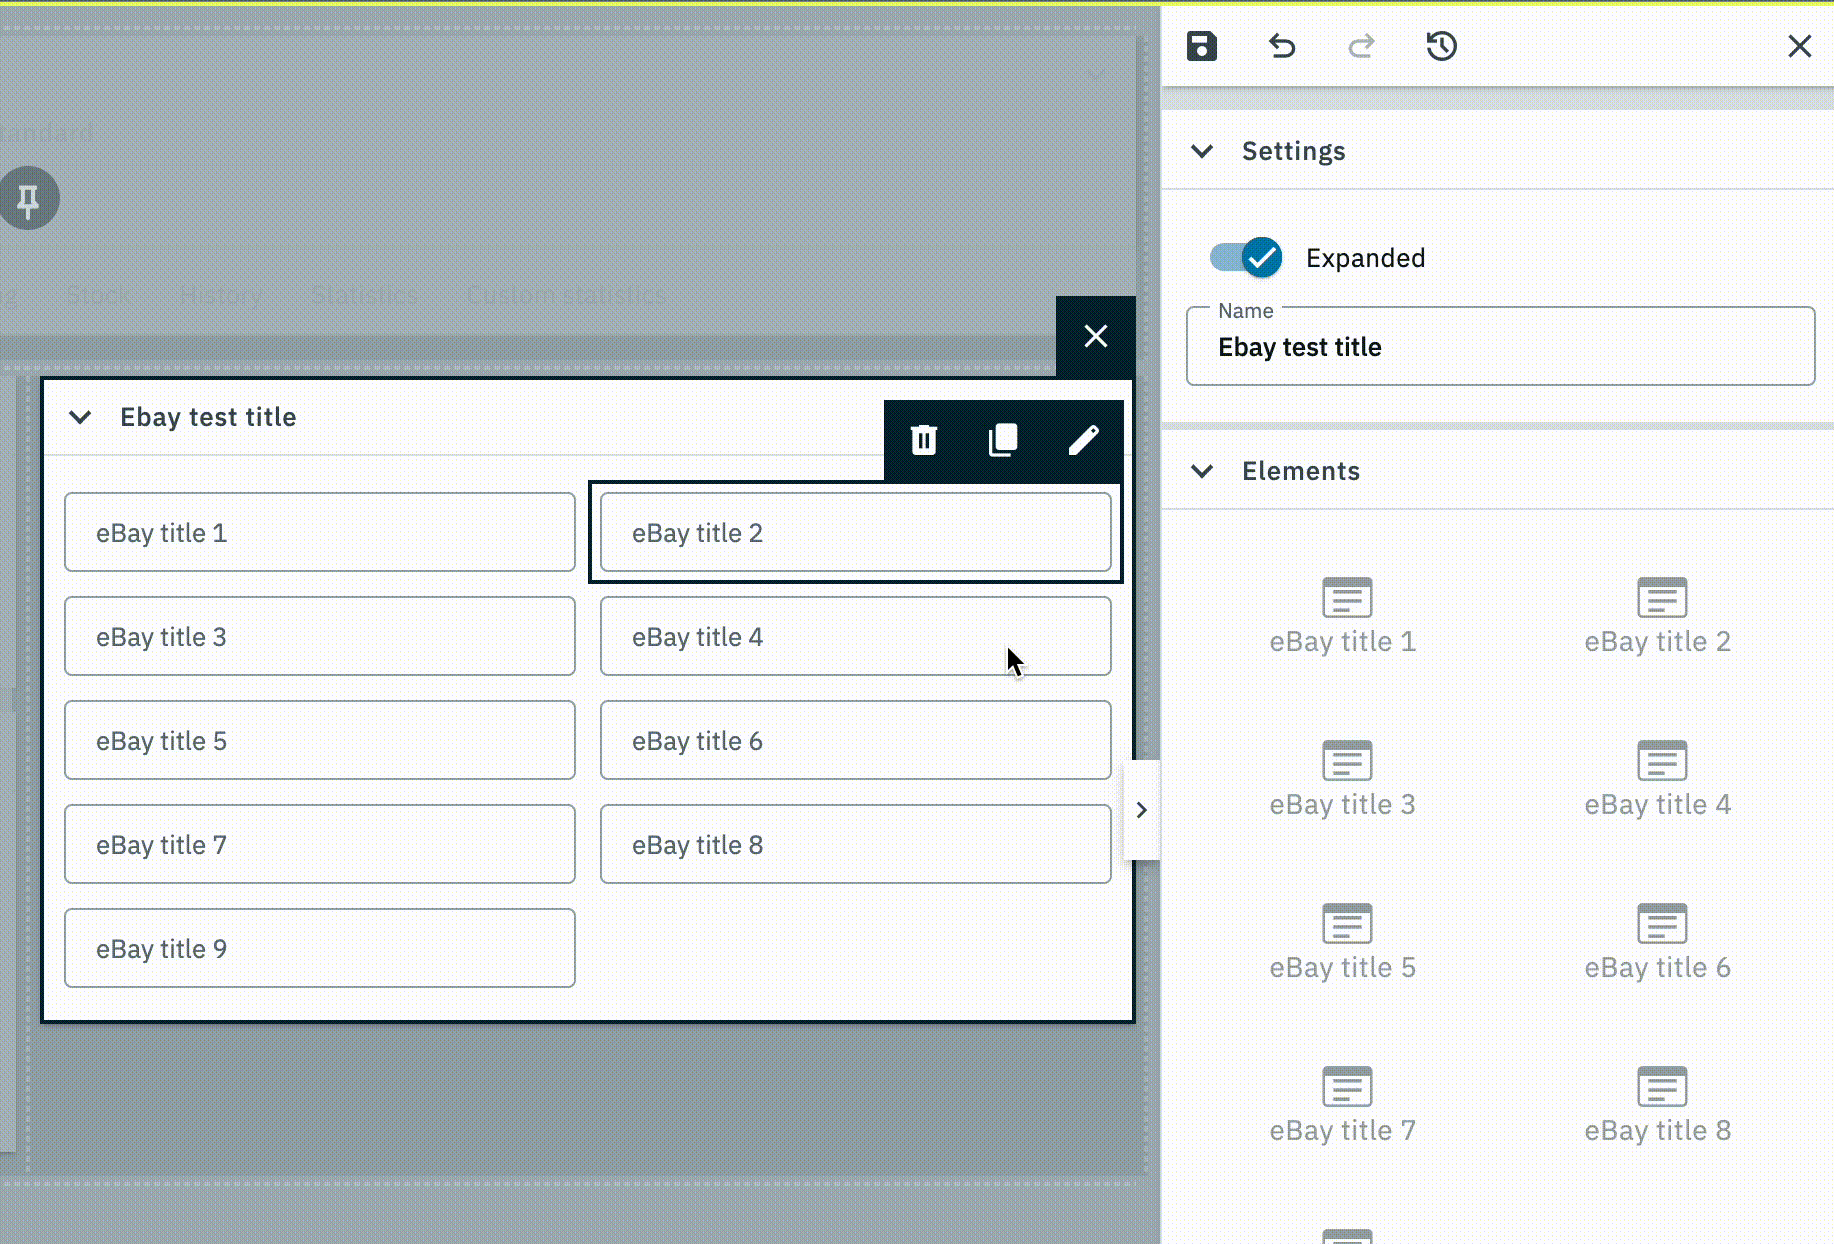Collapse the Ebay test title group
The image size is (1834, 1244).
[x=80, y=417]
